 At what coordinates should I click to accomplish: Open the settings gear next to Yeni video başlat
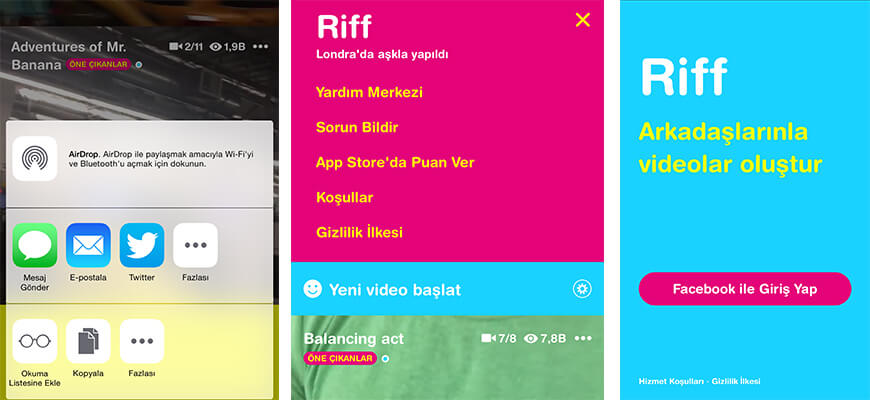[582, 289]
